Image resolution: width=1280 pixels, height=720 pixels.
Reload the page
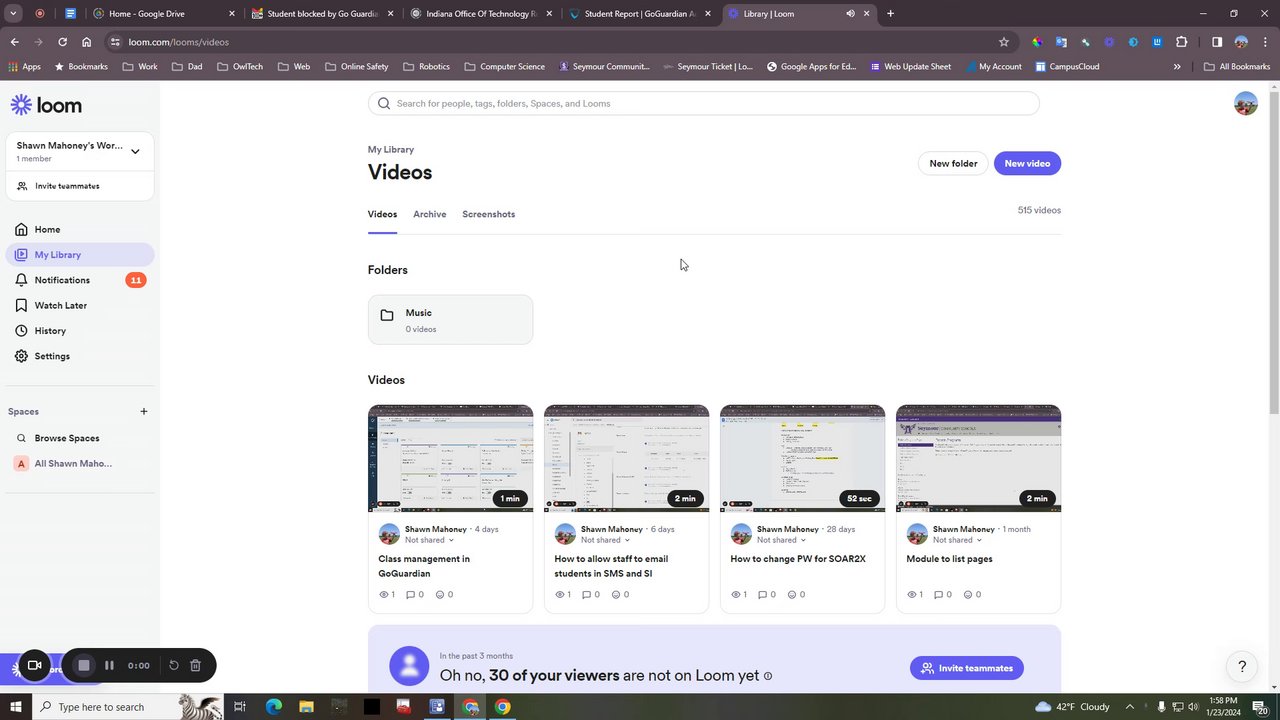coord(62,42)
